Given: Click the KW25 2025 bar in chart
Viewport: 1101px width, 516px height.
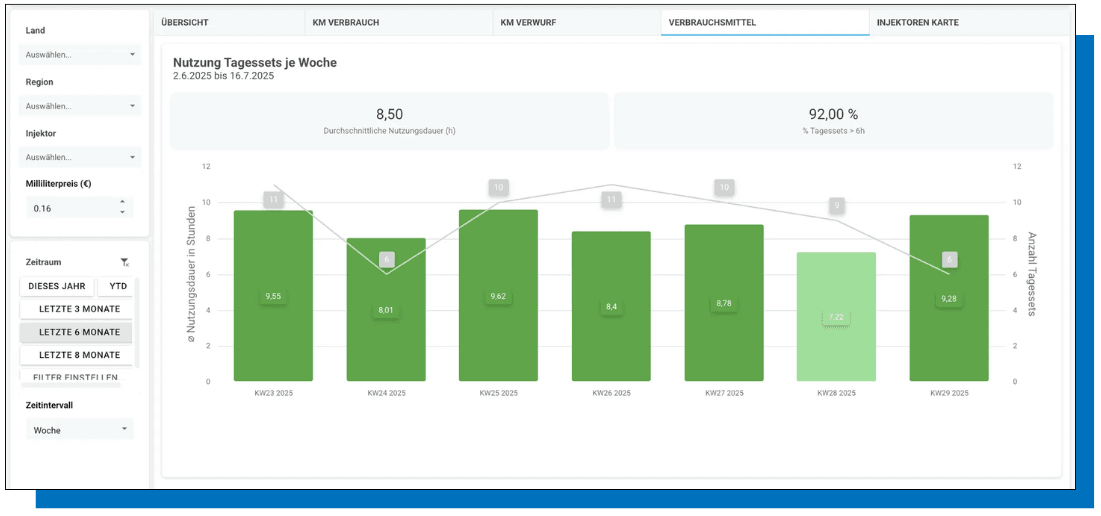Looking at the screenshot, I should tap(498, 296).
